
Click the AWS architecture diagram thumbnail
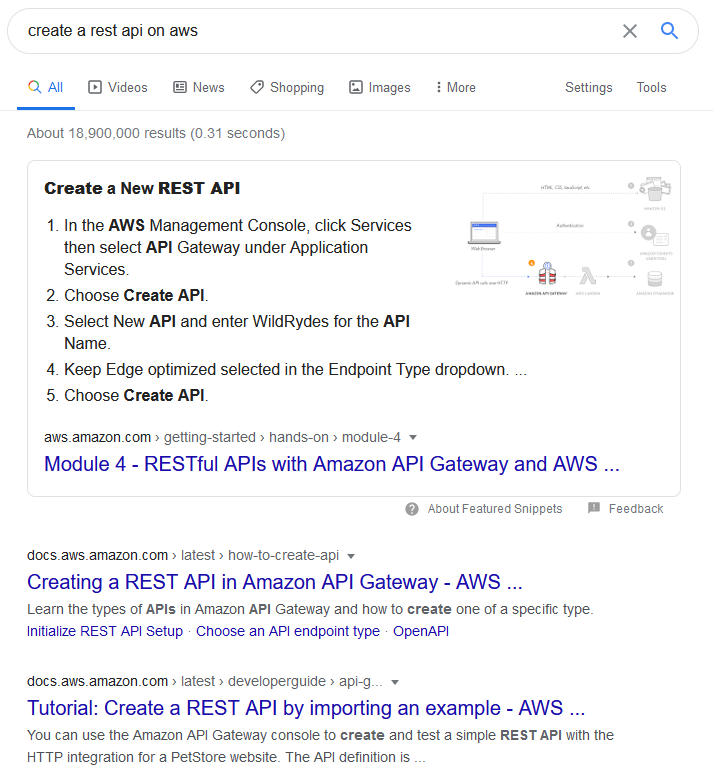(564, 236)
